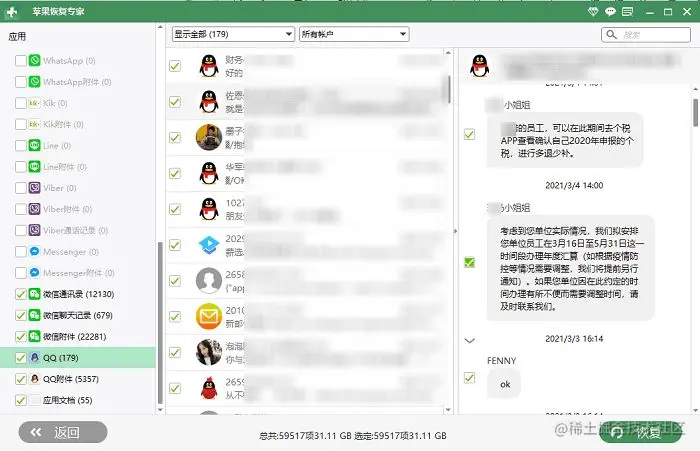This screenshot has height=451, width=700.
Task: Click the magnifier search icon
Action: pos(611,34)
